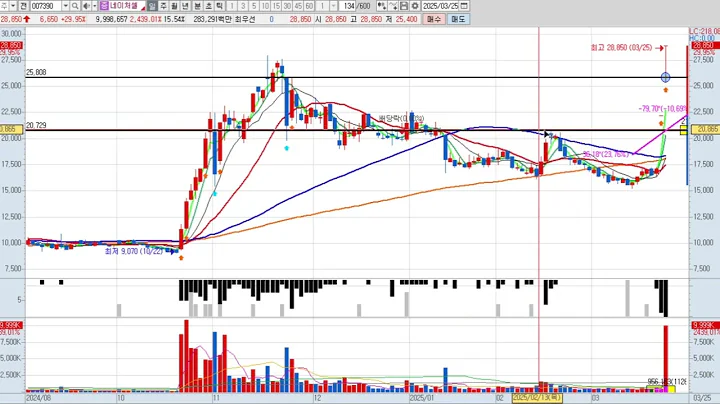Click the 최저 9,070 (10/22) low label

134,251
